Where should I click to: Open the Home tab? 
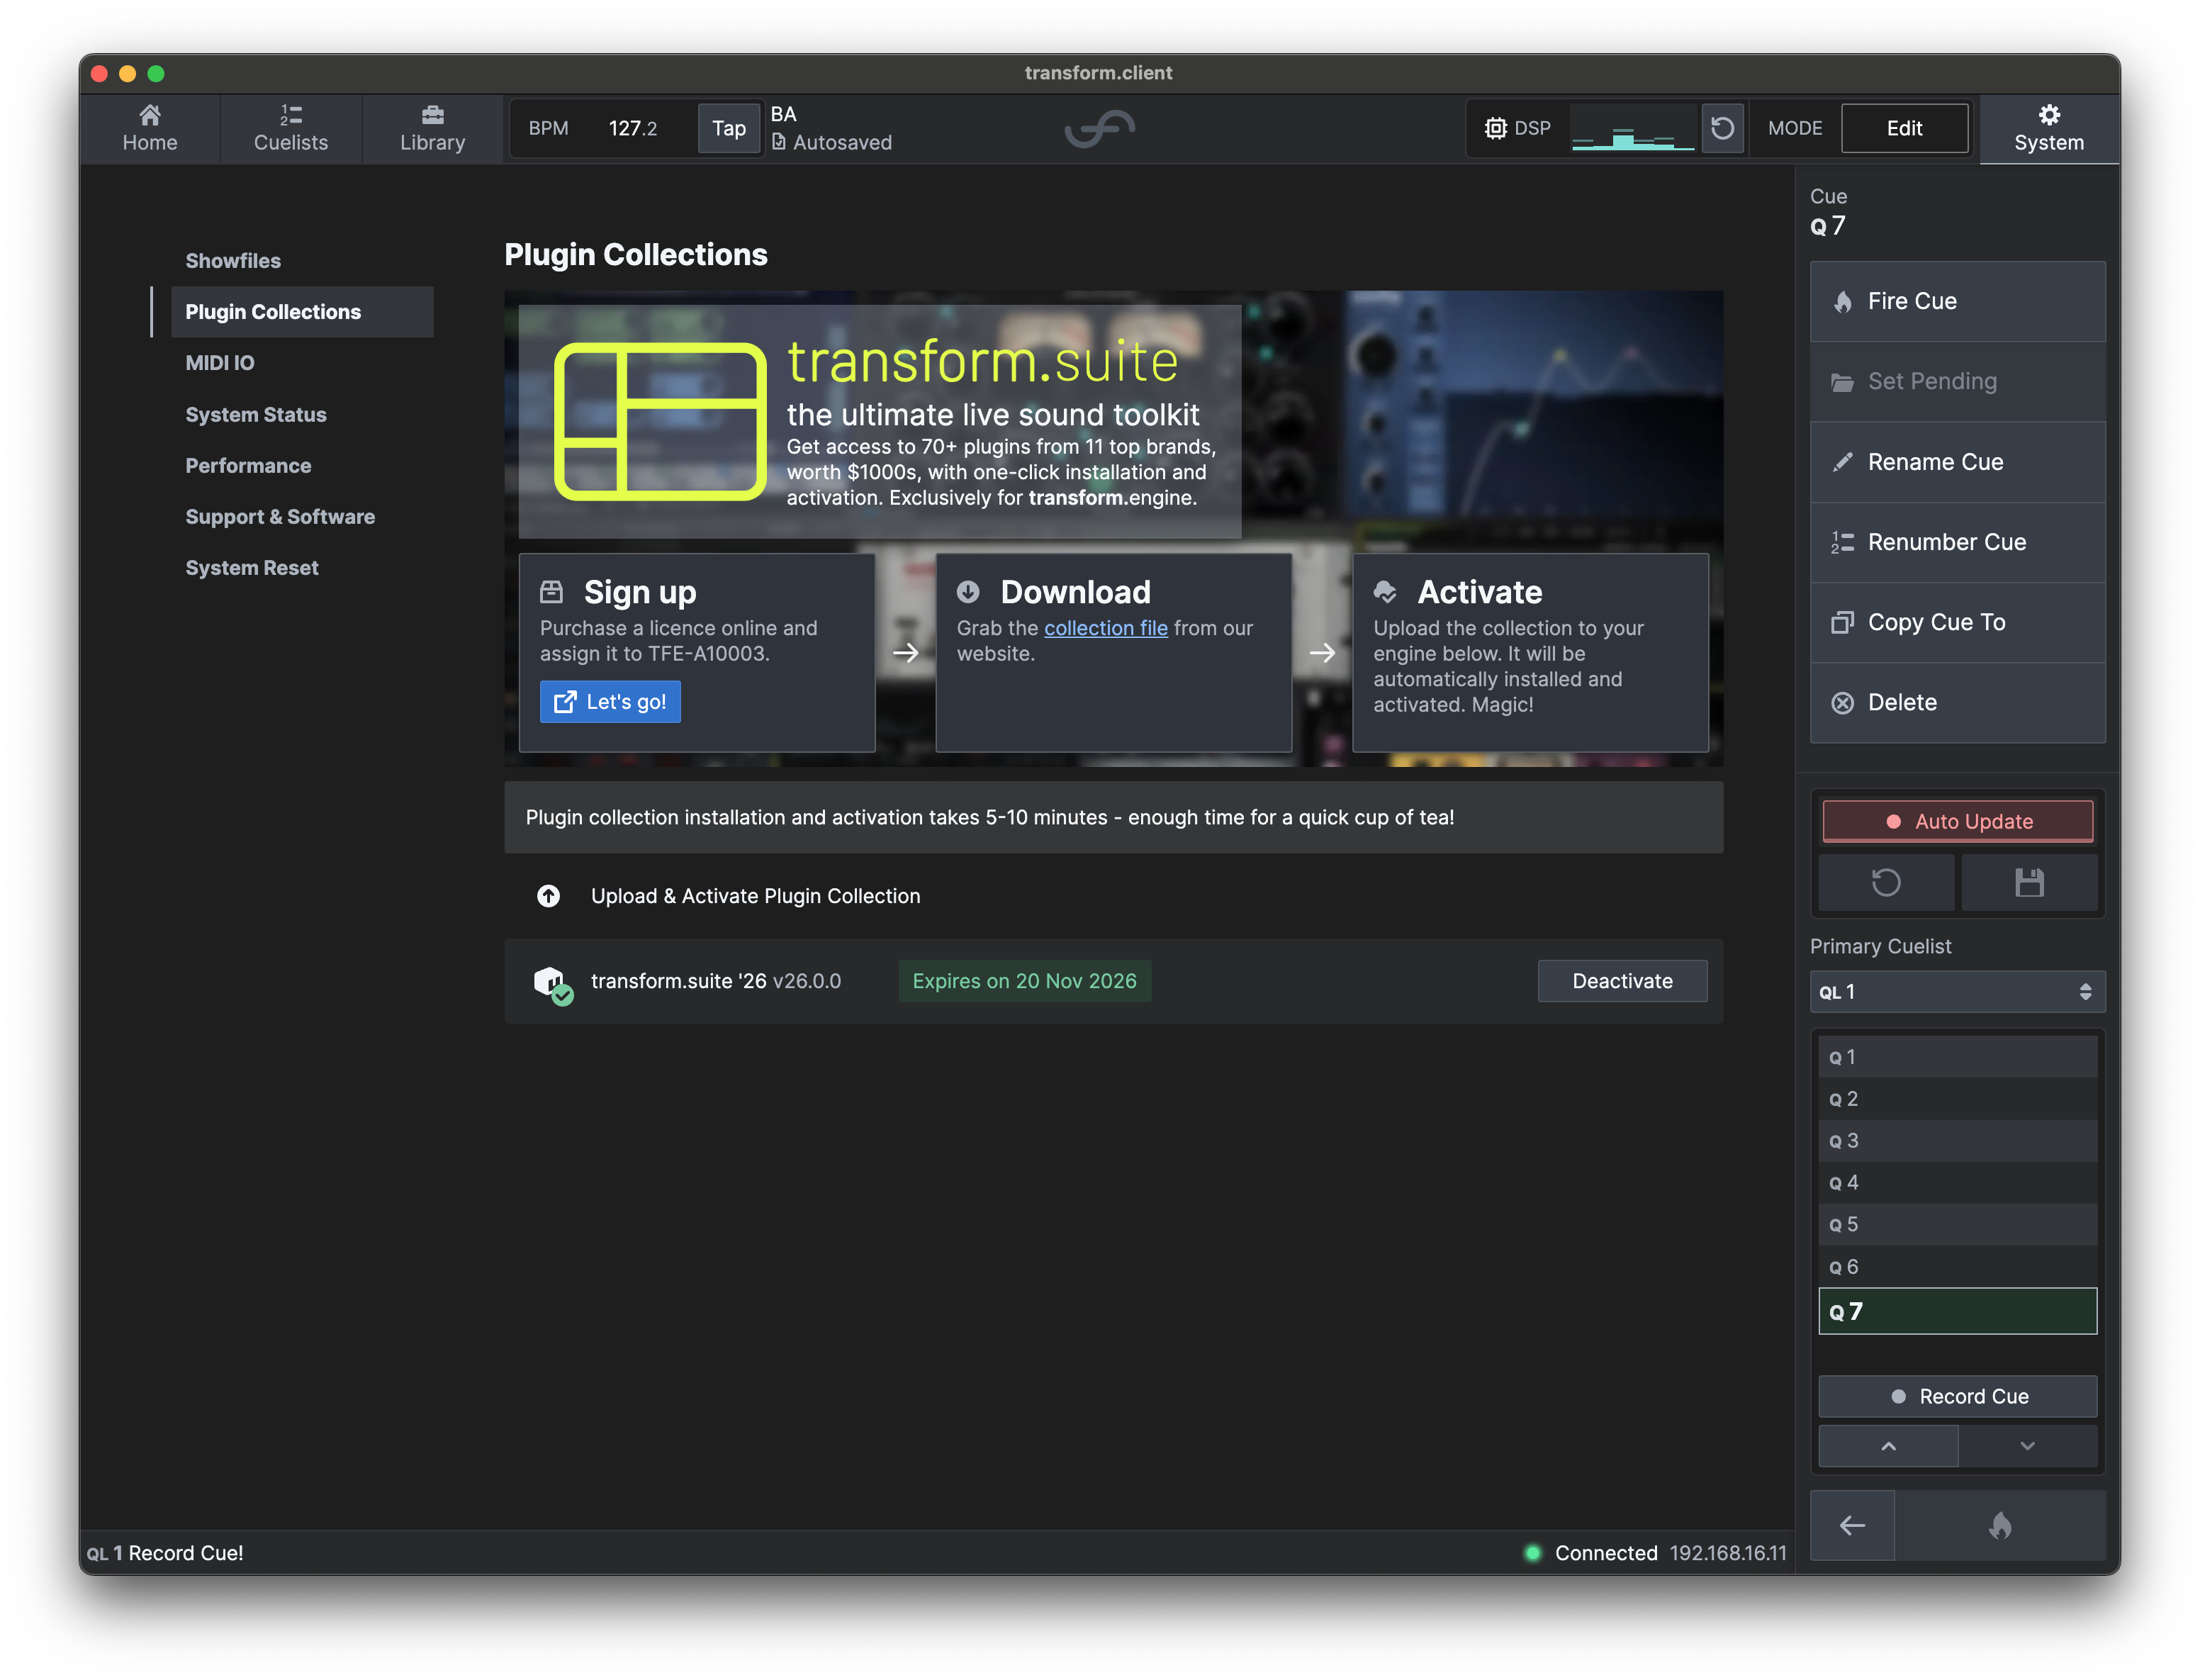tap(150, 128)
